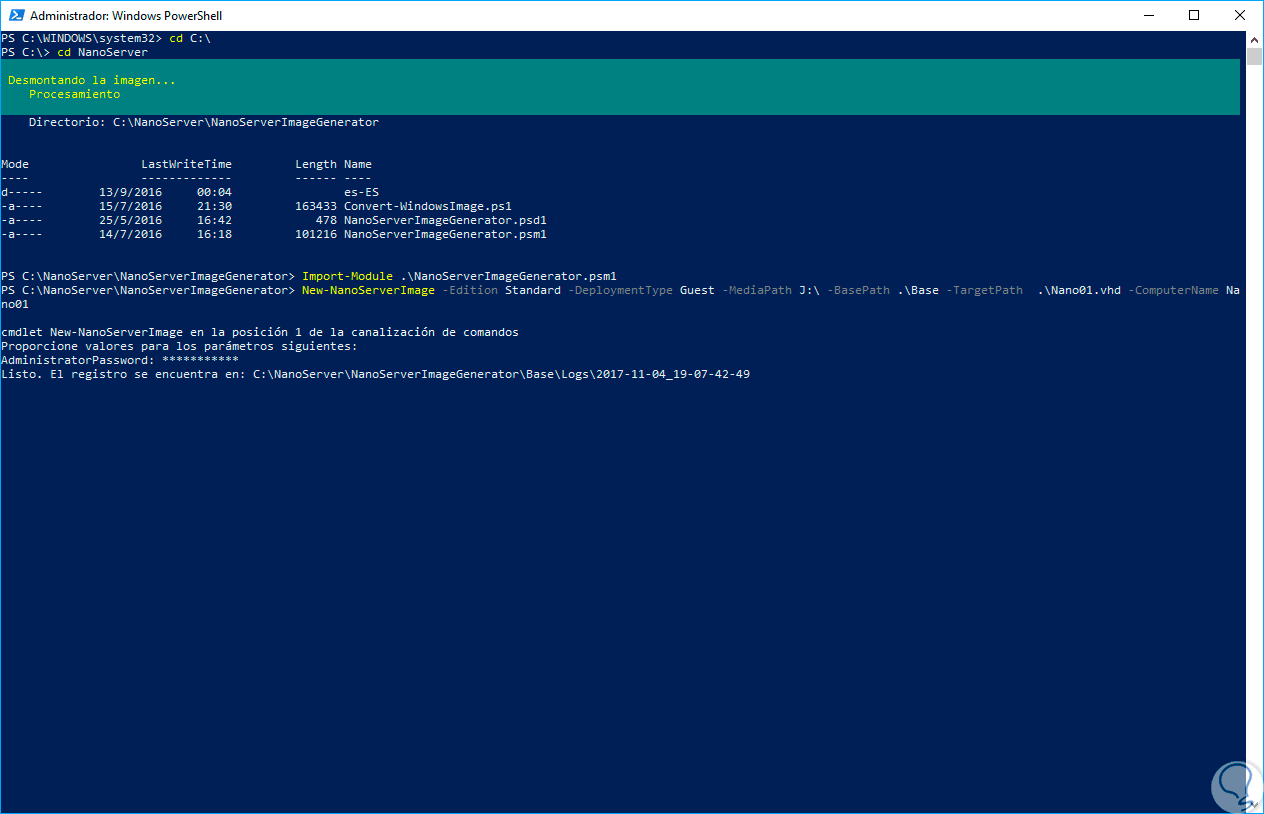1264x814 pixels.
Task: Click the scrollbar down arrow
Action: tap(1254, 805)
